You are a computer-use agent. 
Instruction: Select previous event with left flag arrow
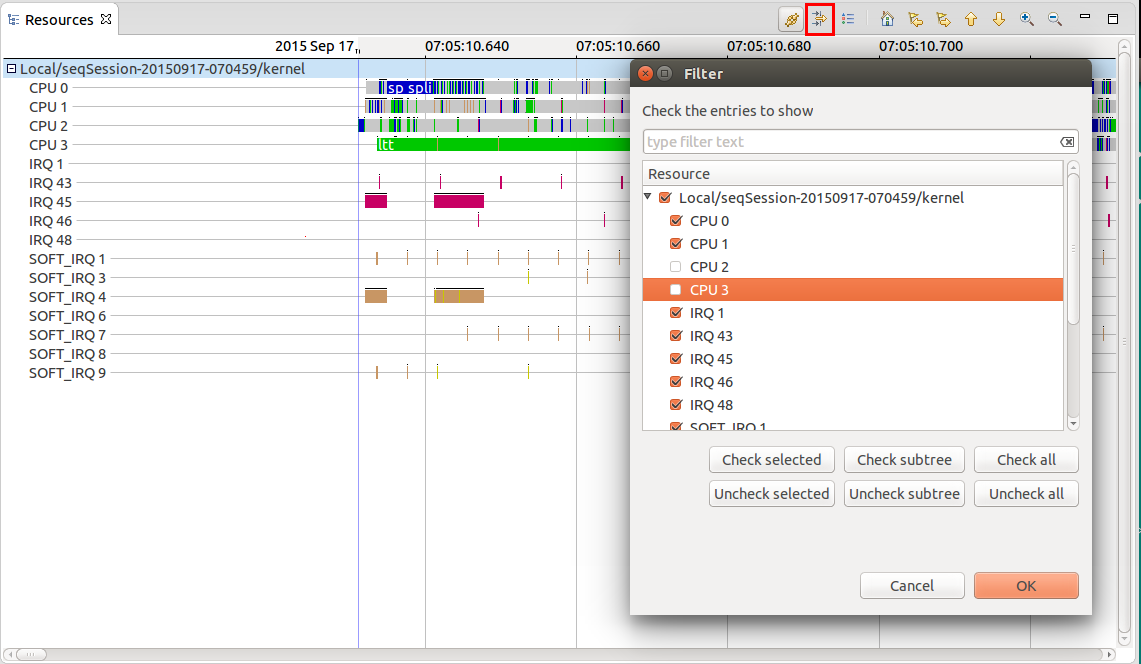915,19
